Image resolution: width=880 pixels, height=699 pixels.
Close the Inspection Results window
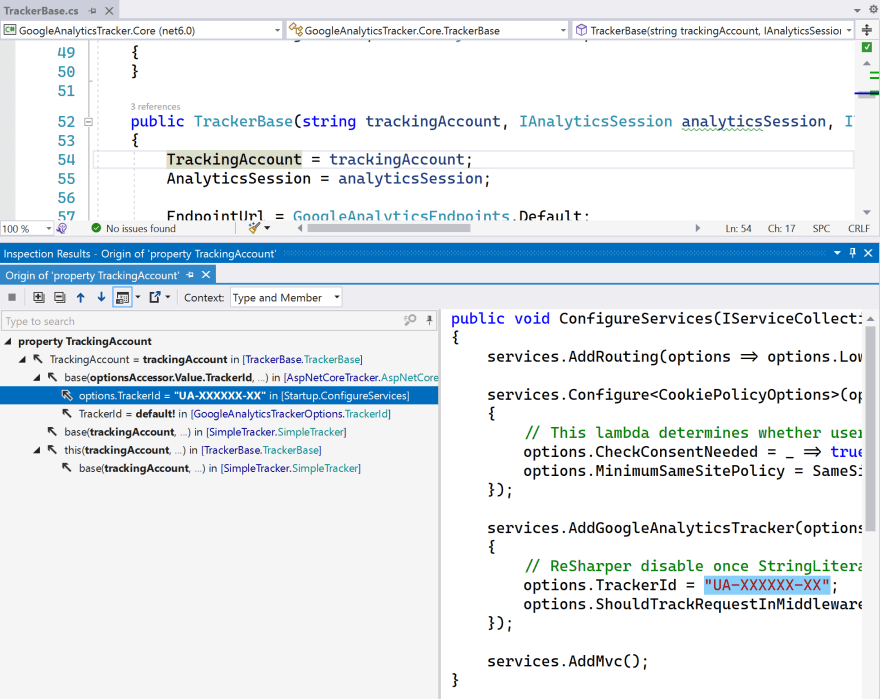point(868,253)
